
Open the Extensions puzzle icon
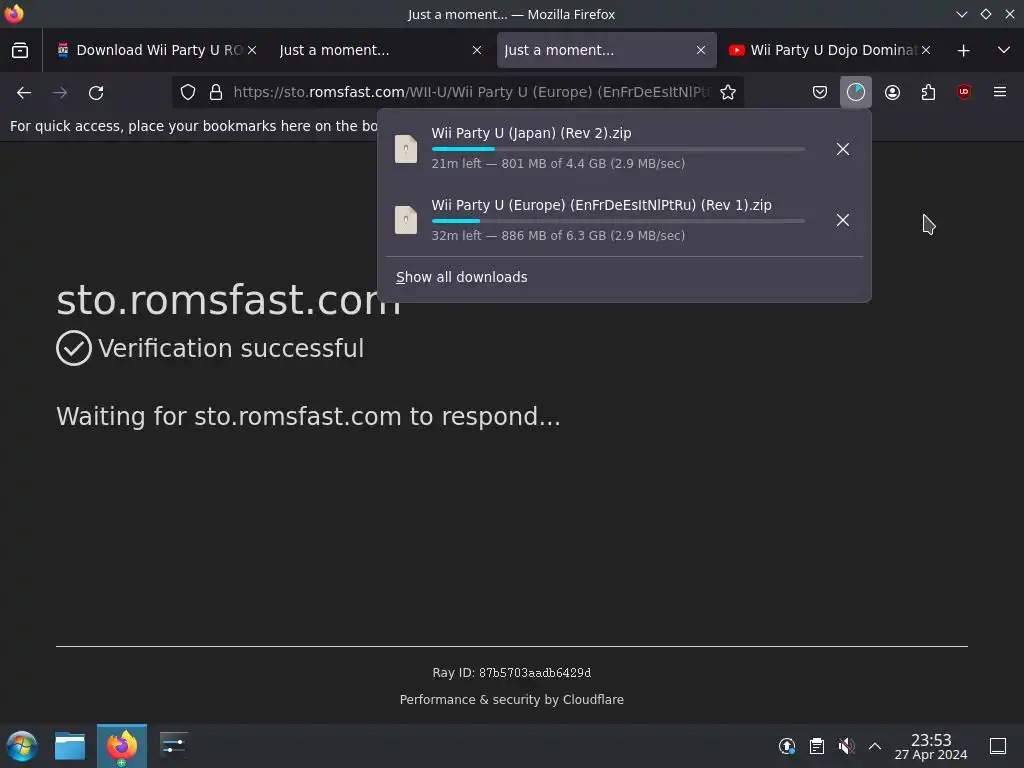click(x=928, y=93)
